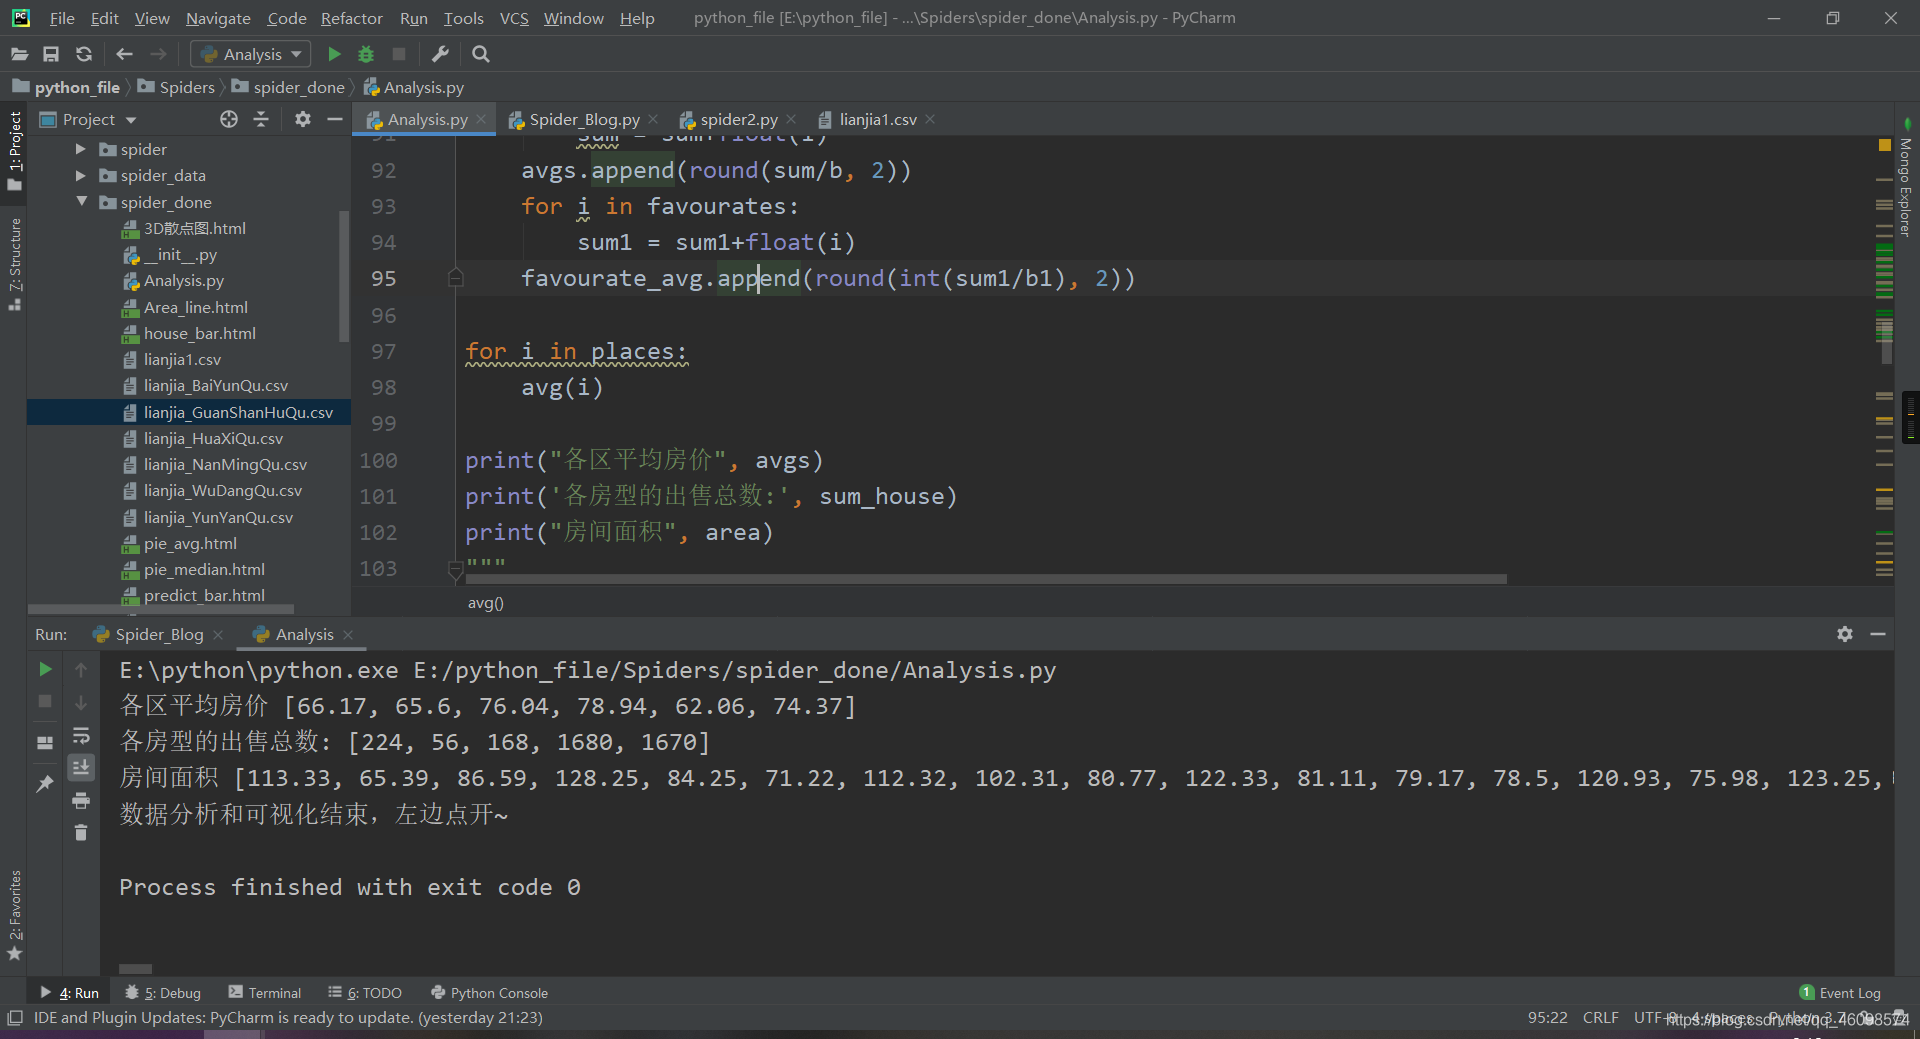Image resolution: width=1920 pixels, height=1039 pixels.
Task: Locate current file with the target icon
Action: (229, 119)
